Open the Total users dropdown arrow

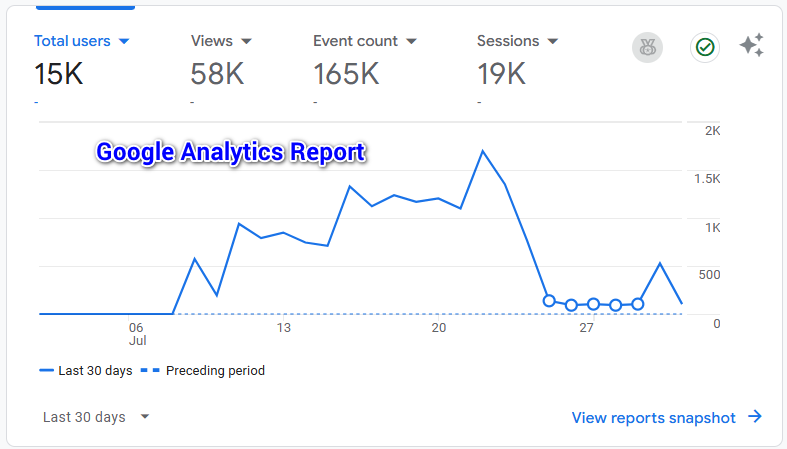tap(124, 42)
